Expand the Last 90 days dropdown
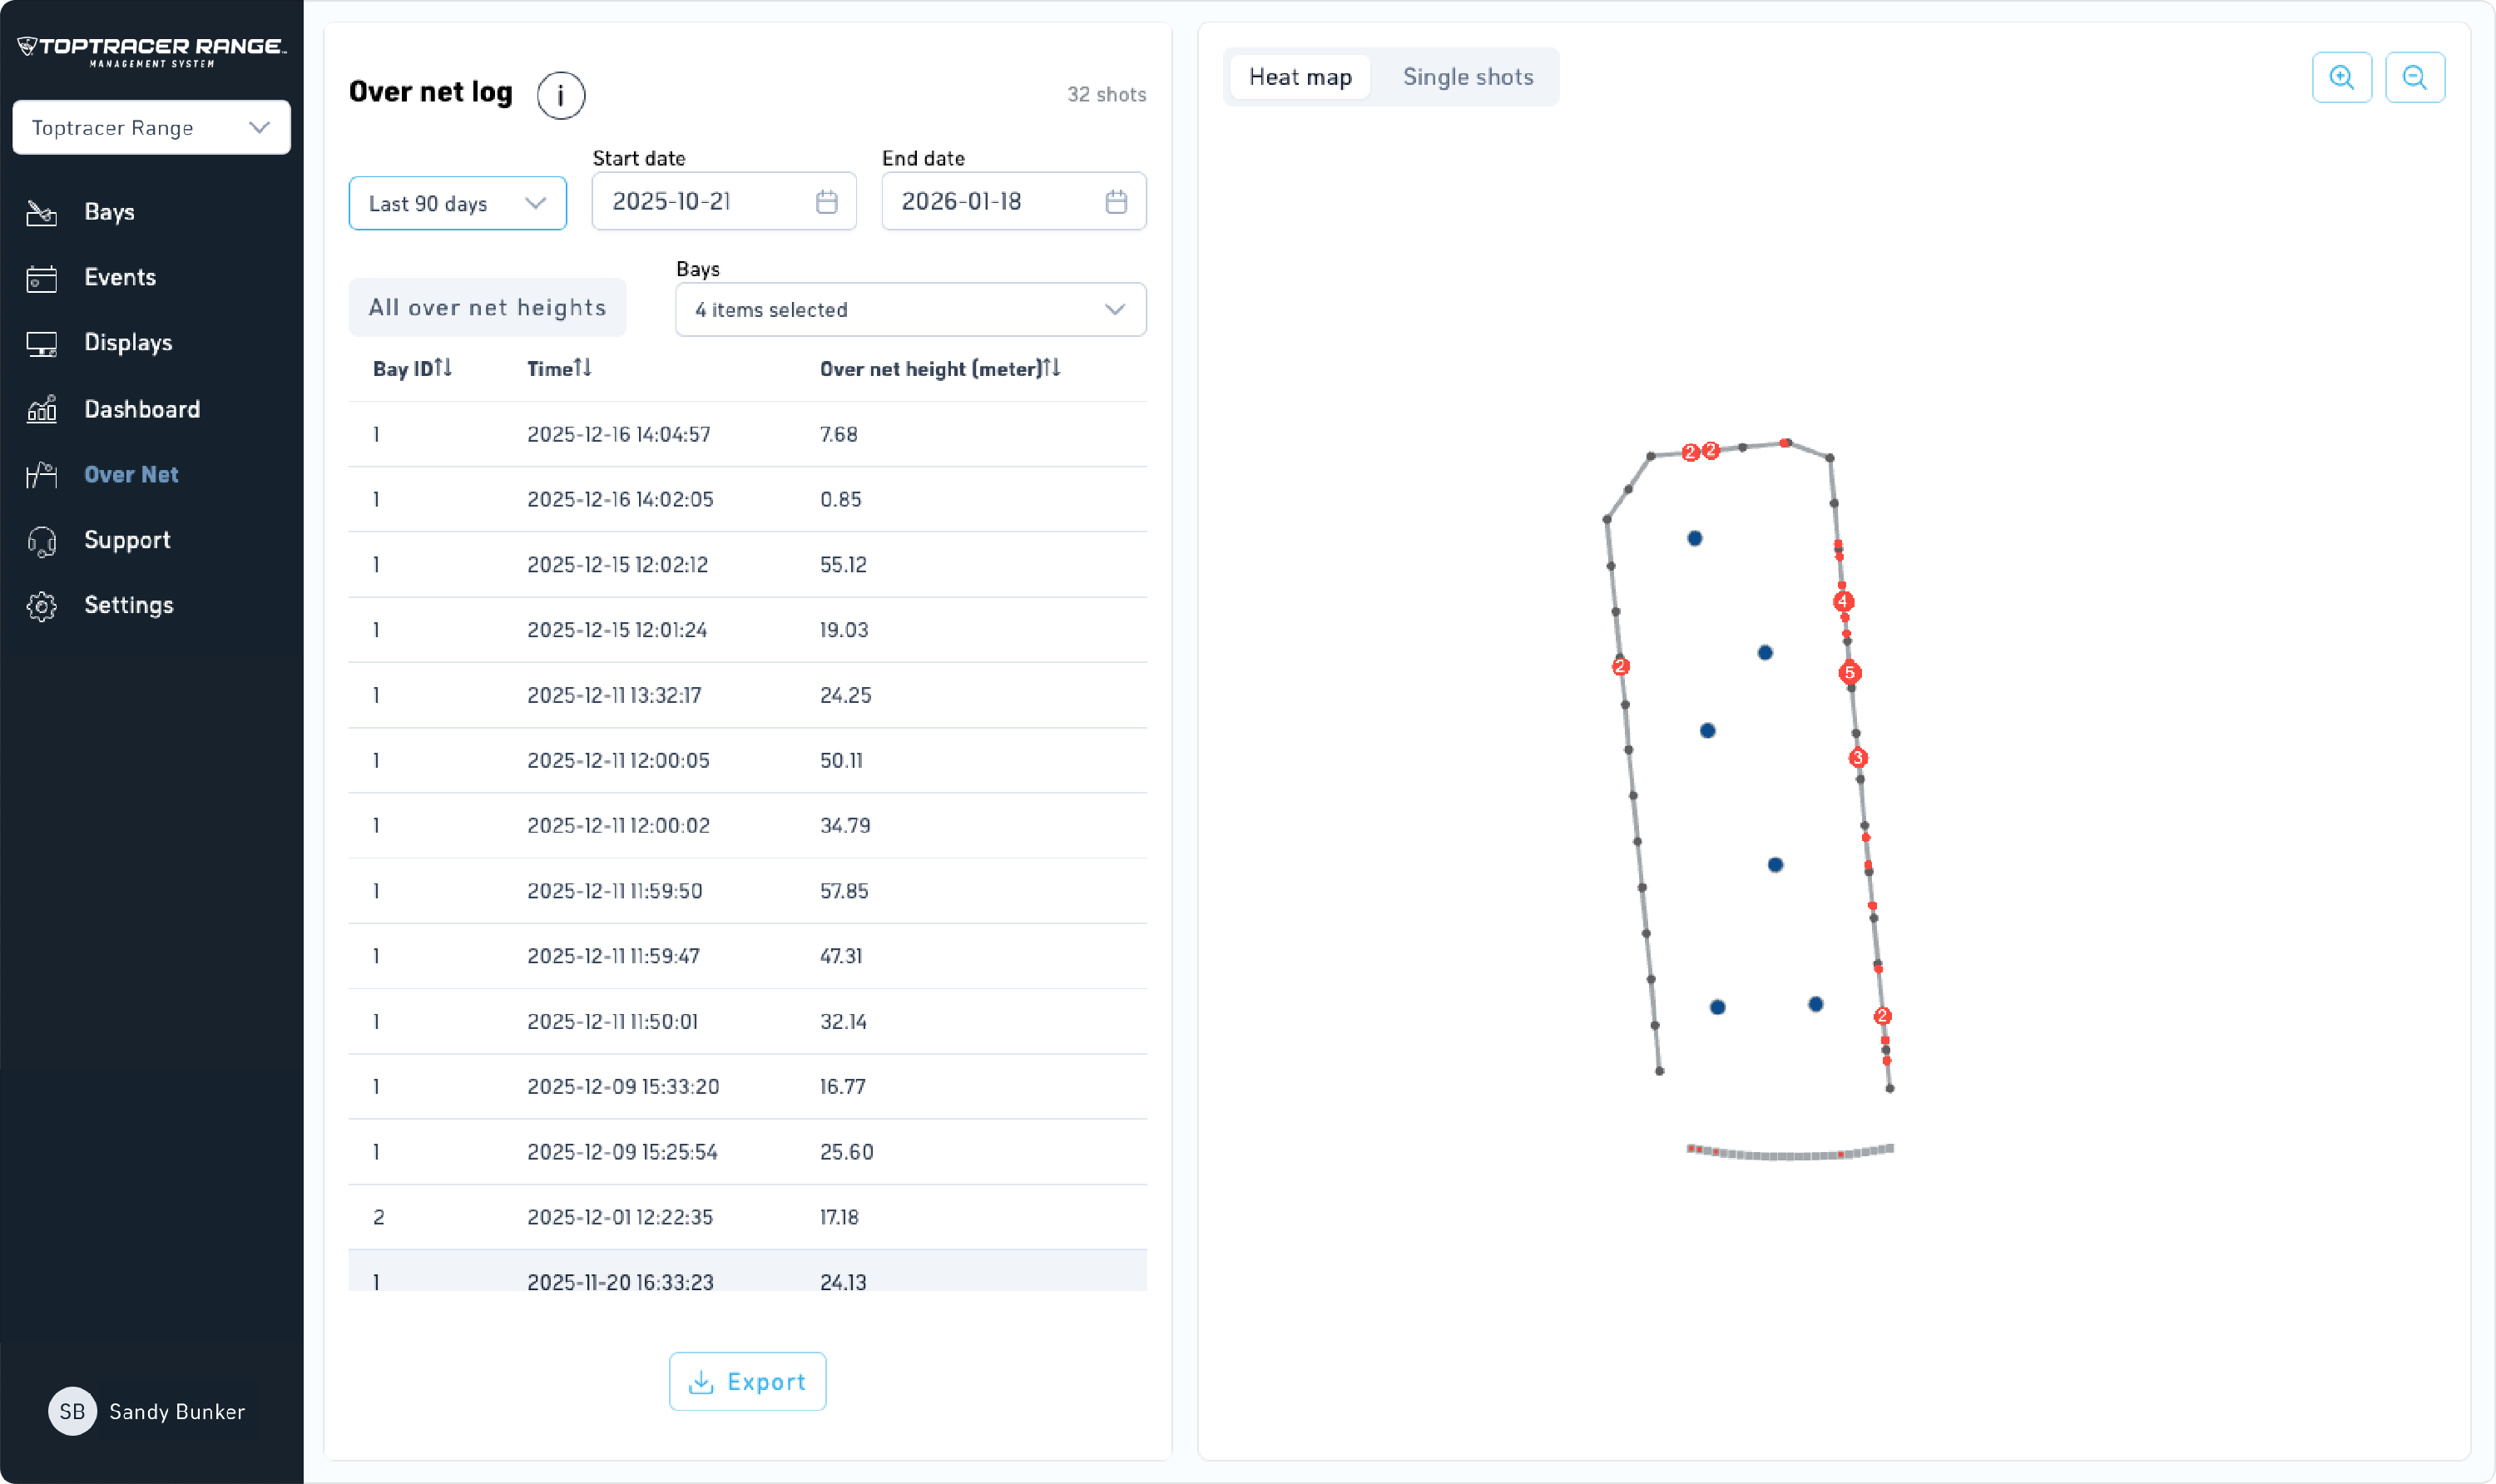Viewport: 2496px width, 1484px height. (457, 204)
